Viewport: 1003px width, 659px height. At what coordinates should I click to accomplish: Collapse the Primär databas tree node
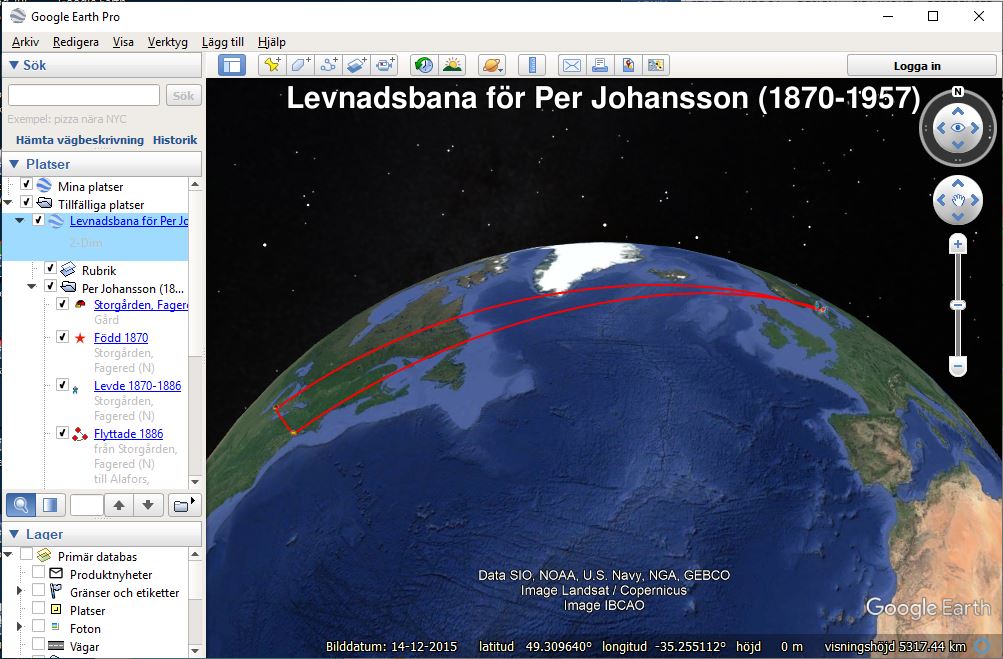point(8,555)
